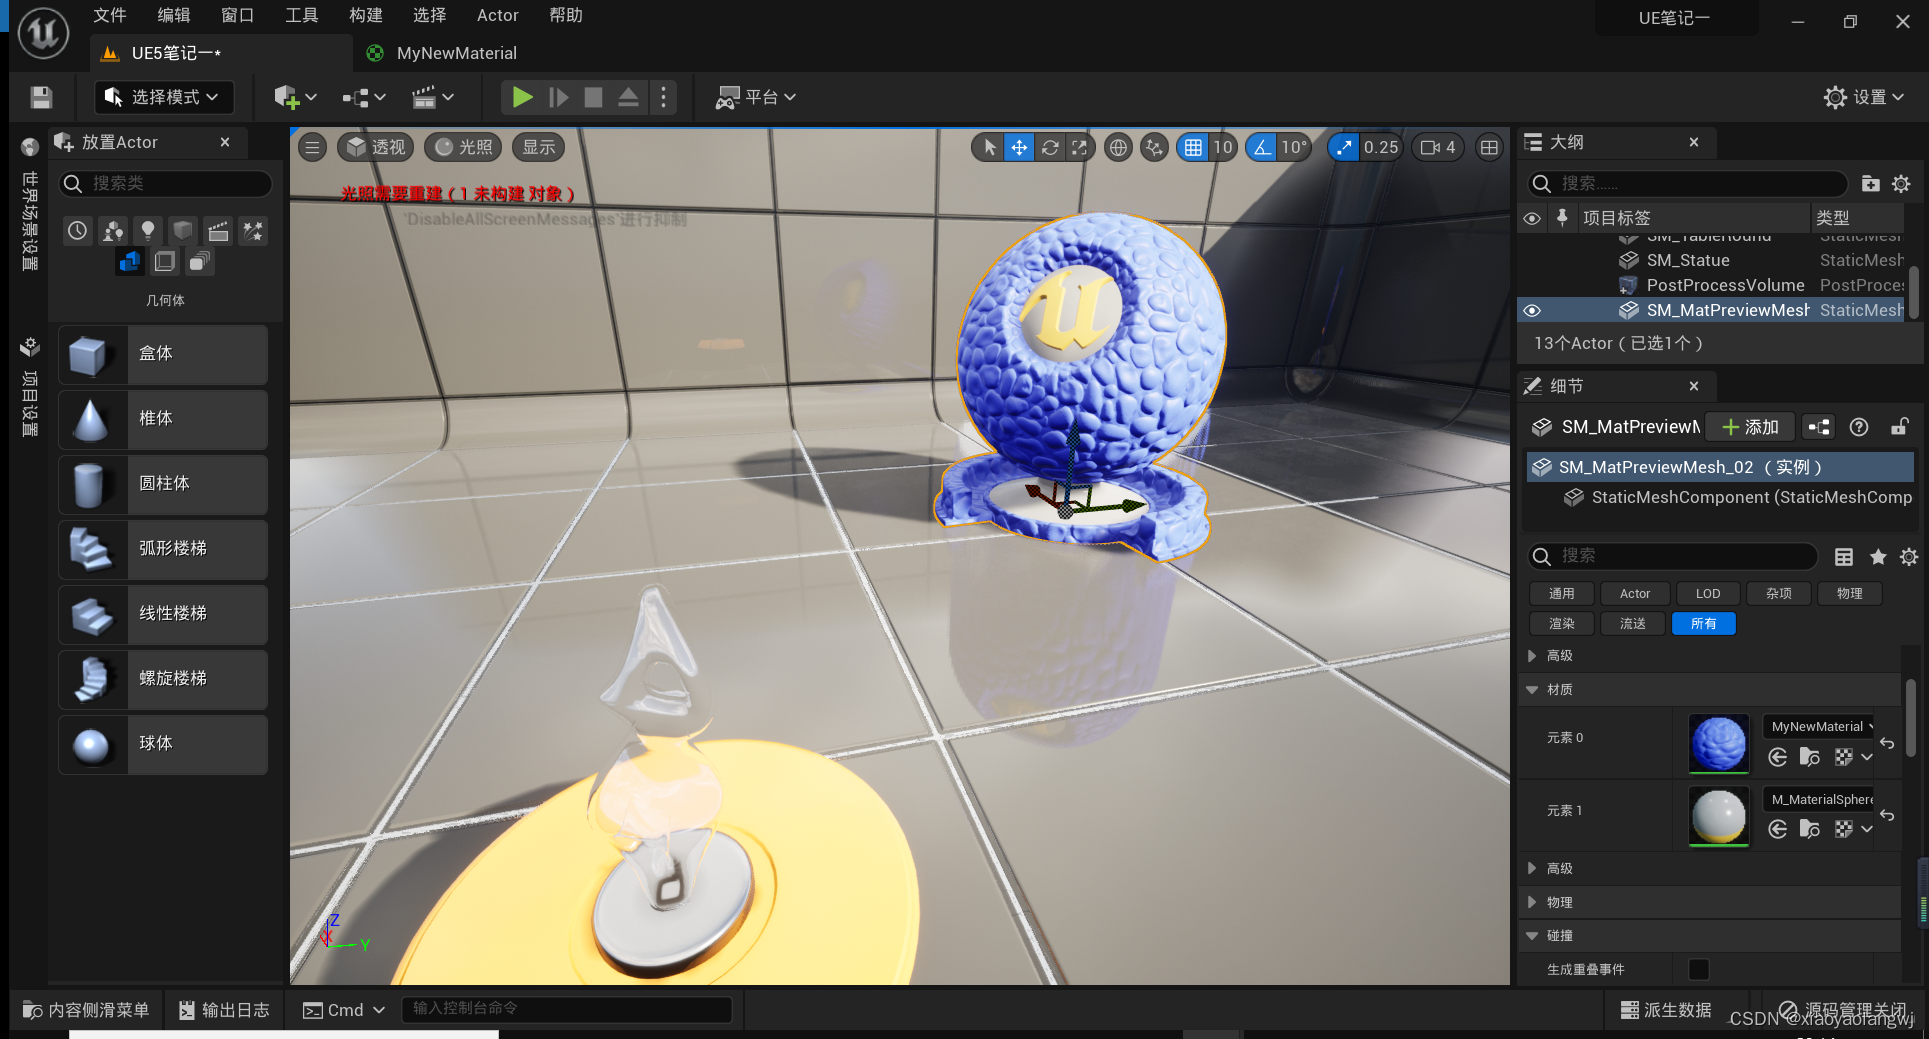Viewport: 1929px width, 1039px height.
Task: Adjust camera speed 4 button
Action: pyautogui.click(x=1438, y=148)
